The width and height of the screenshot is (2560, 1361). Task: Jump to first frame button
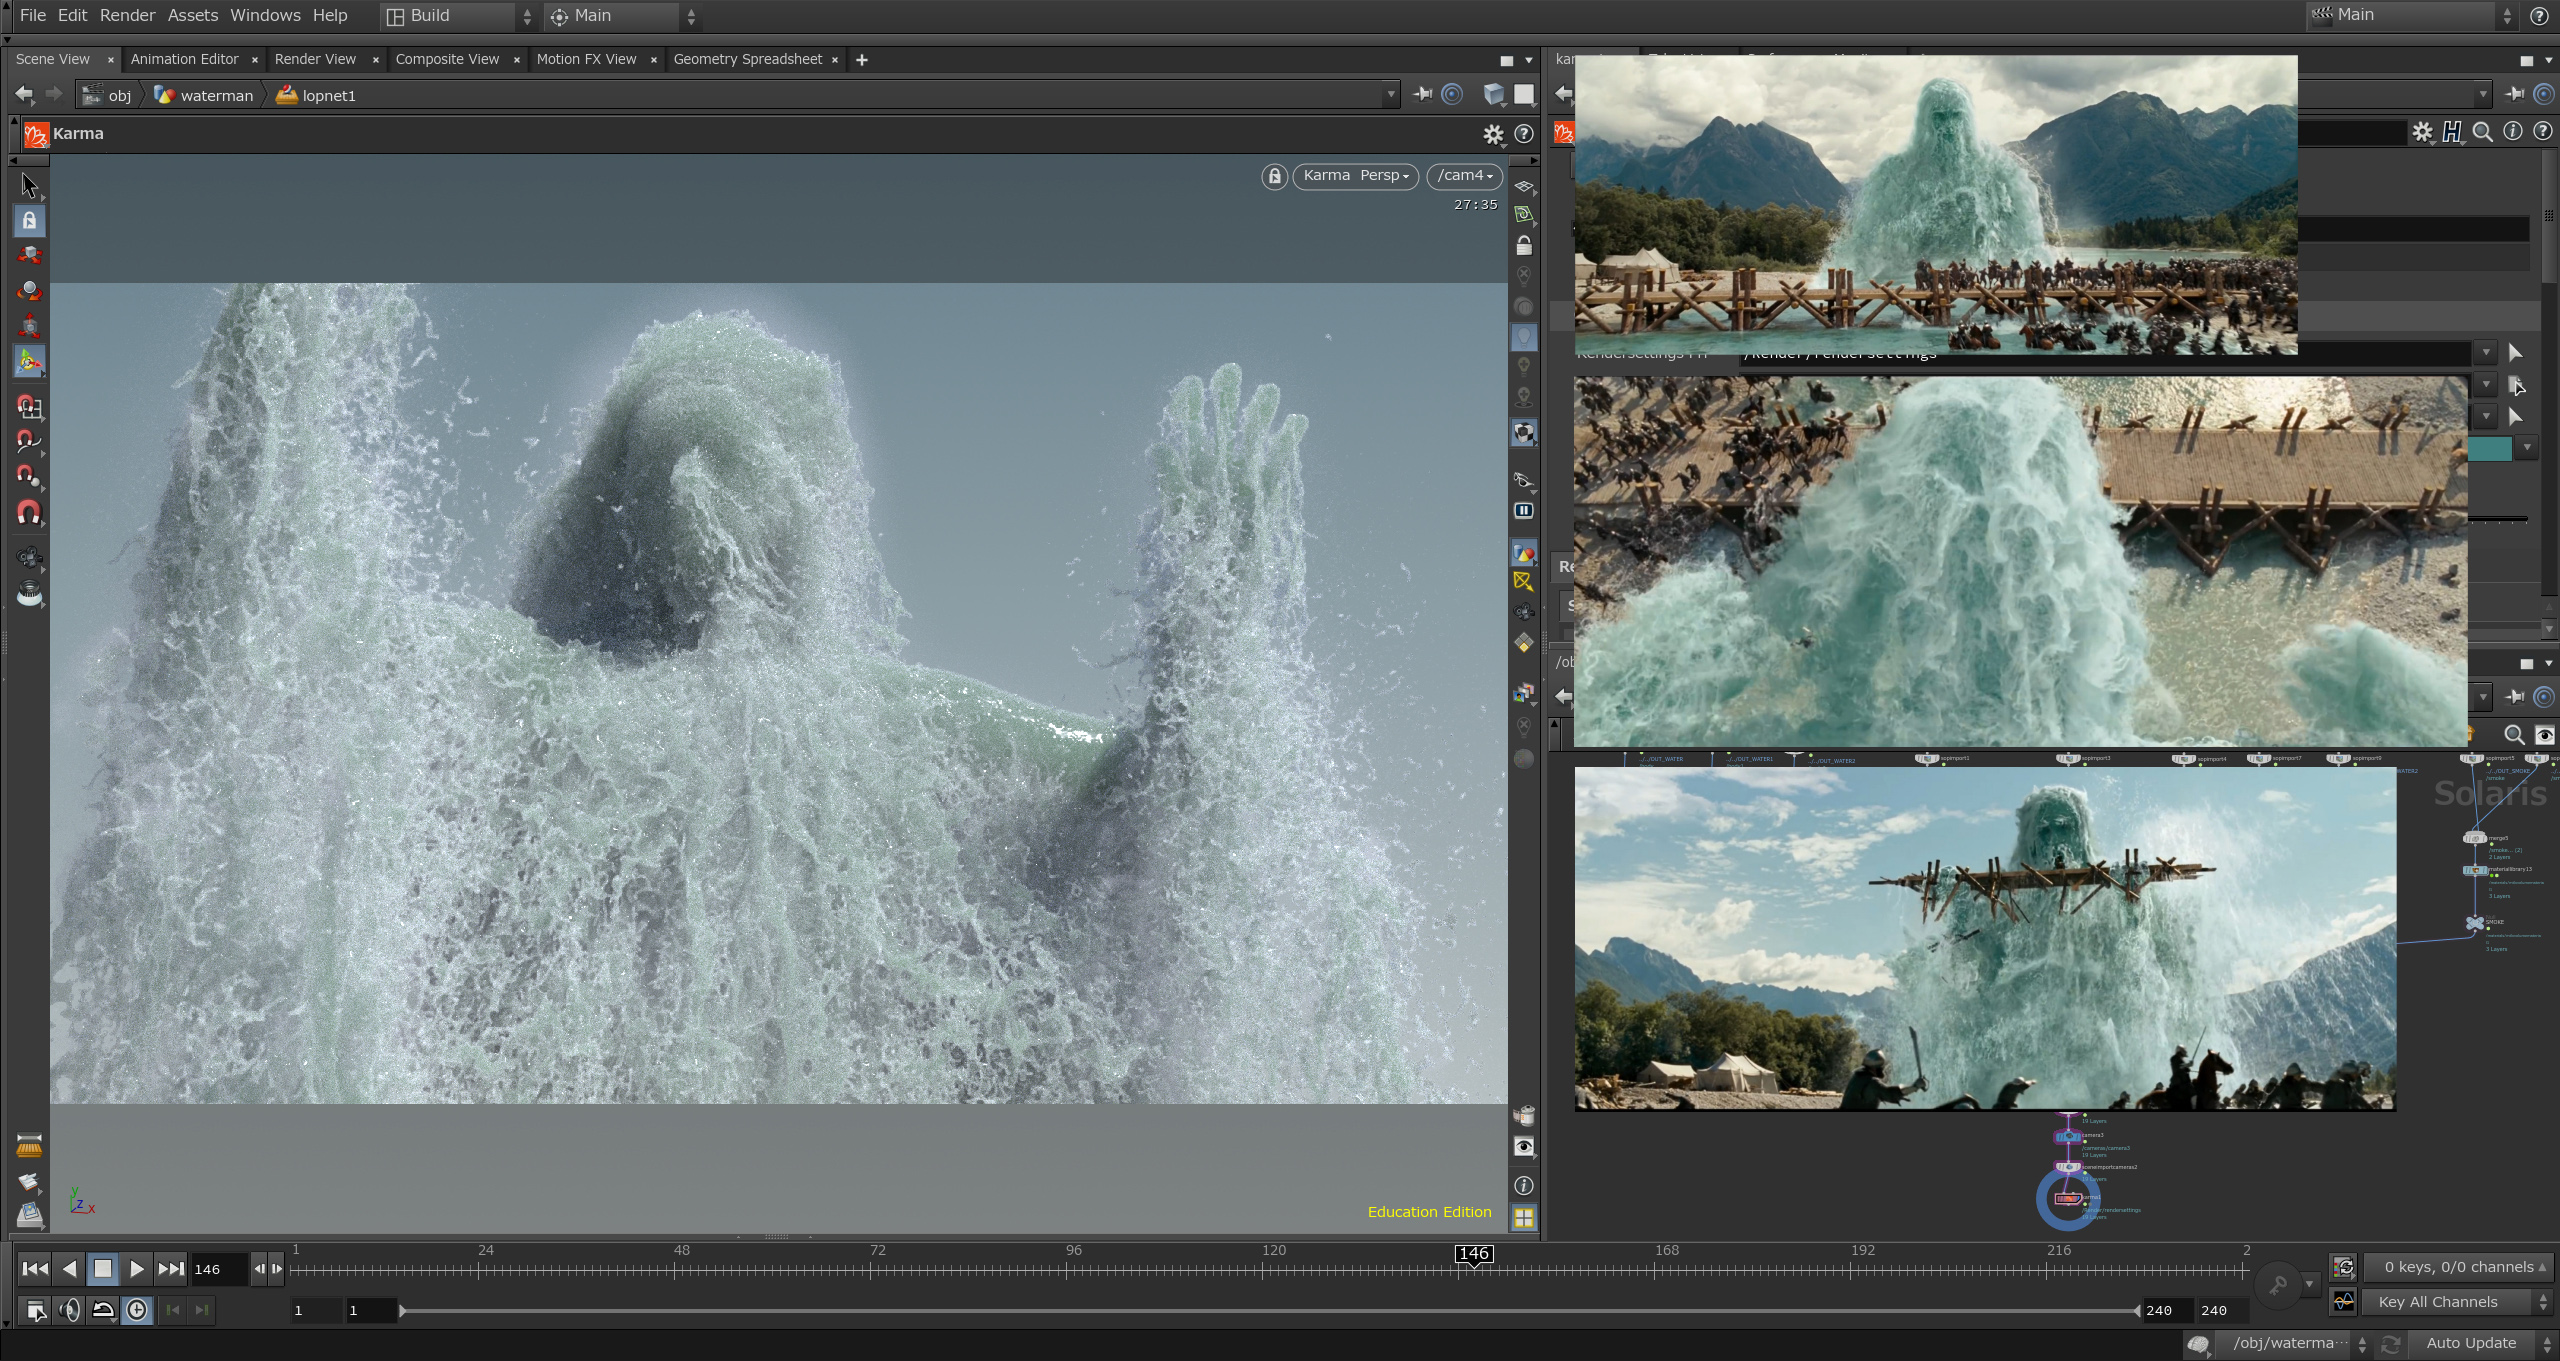point(35,1269)
